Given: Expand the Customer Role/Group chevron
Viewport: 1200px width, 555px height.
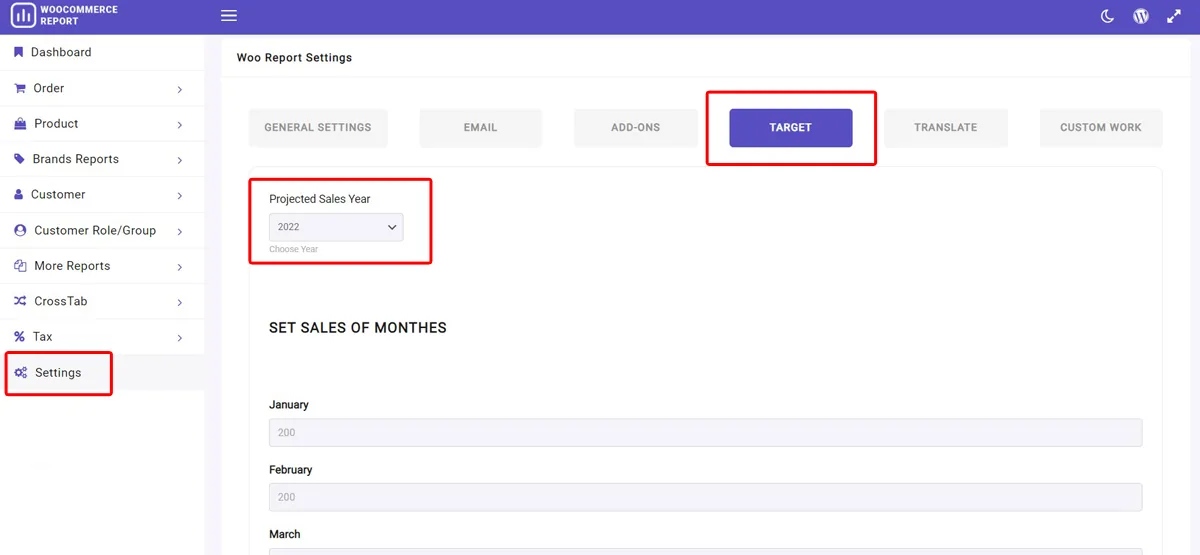Looking at the screenshot, I should [x=180, y=231].
